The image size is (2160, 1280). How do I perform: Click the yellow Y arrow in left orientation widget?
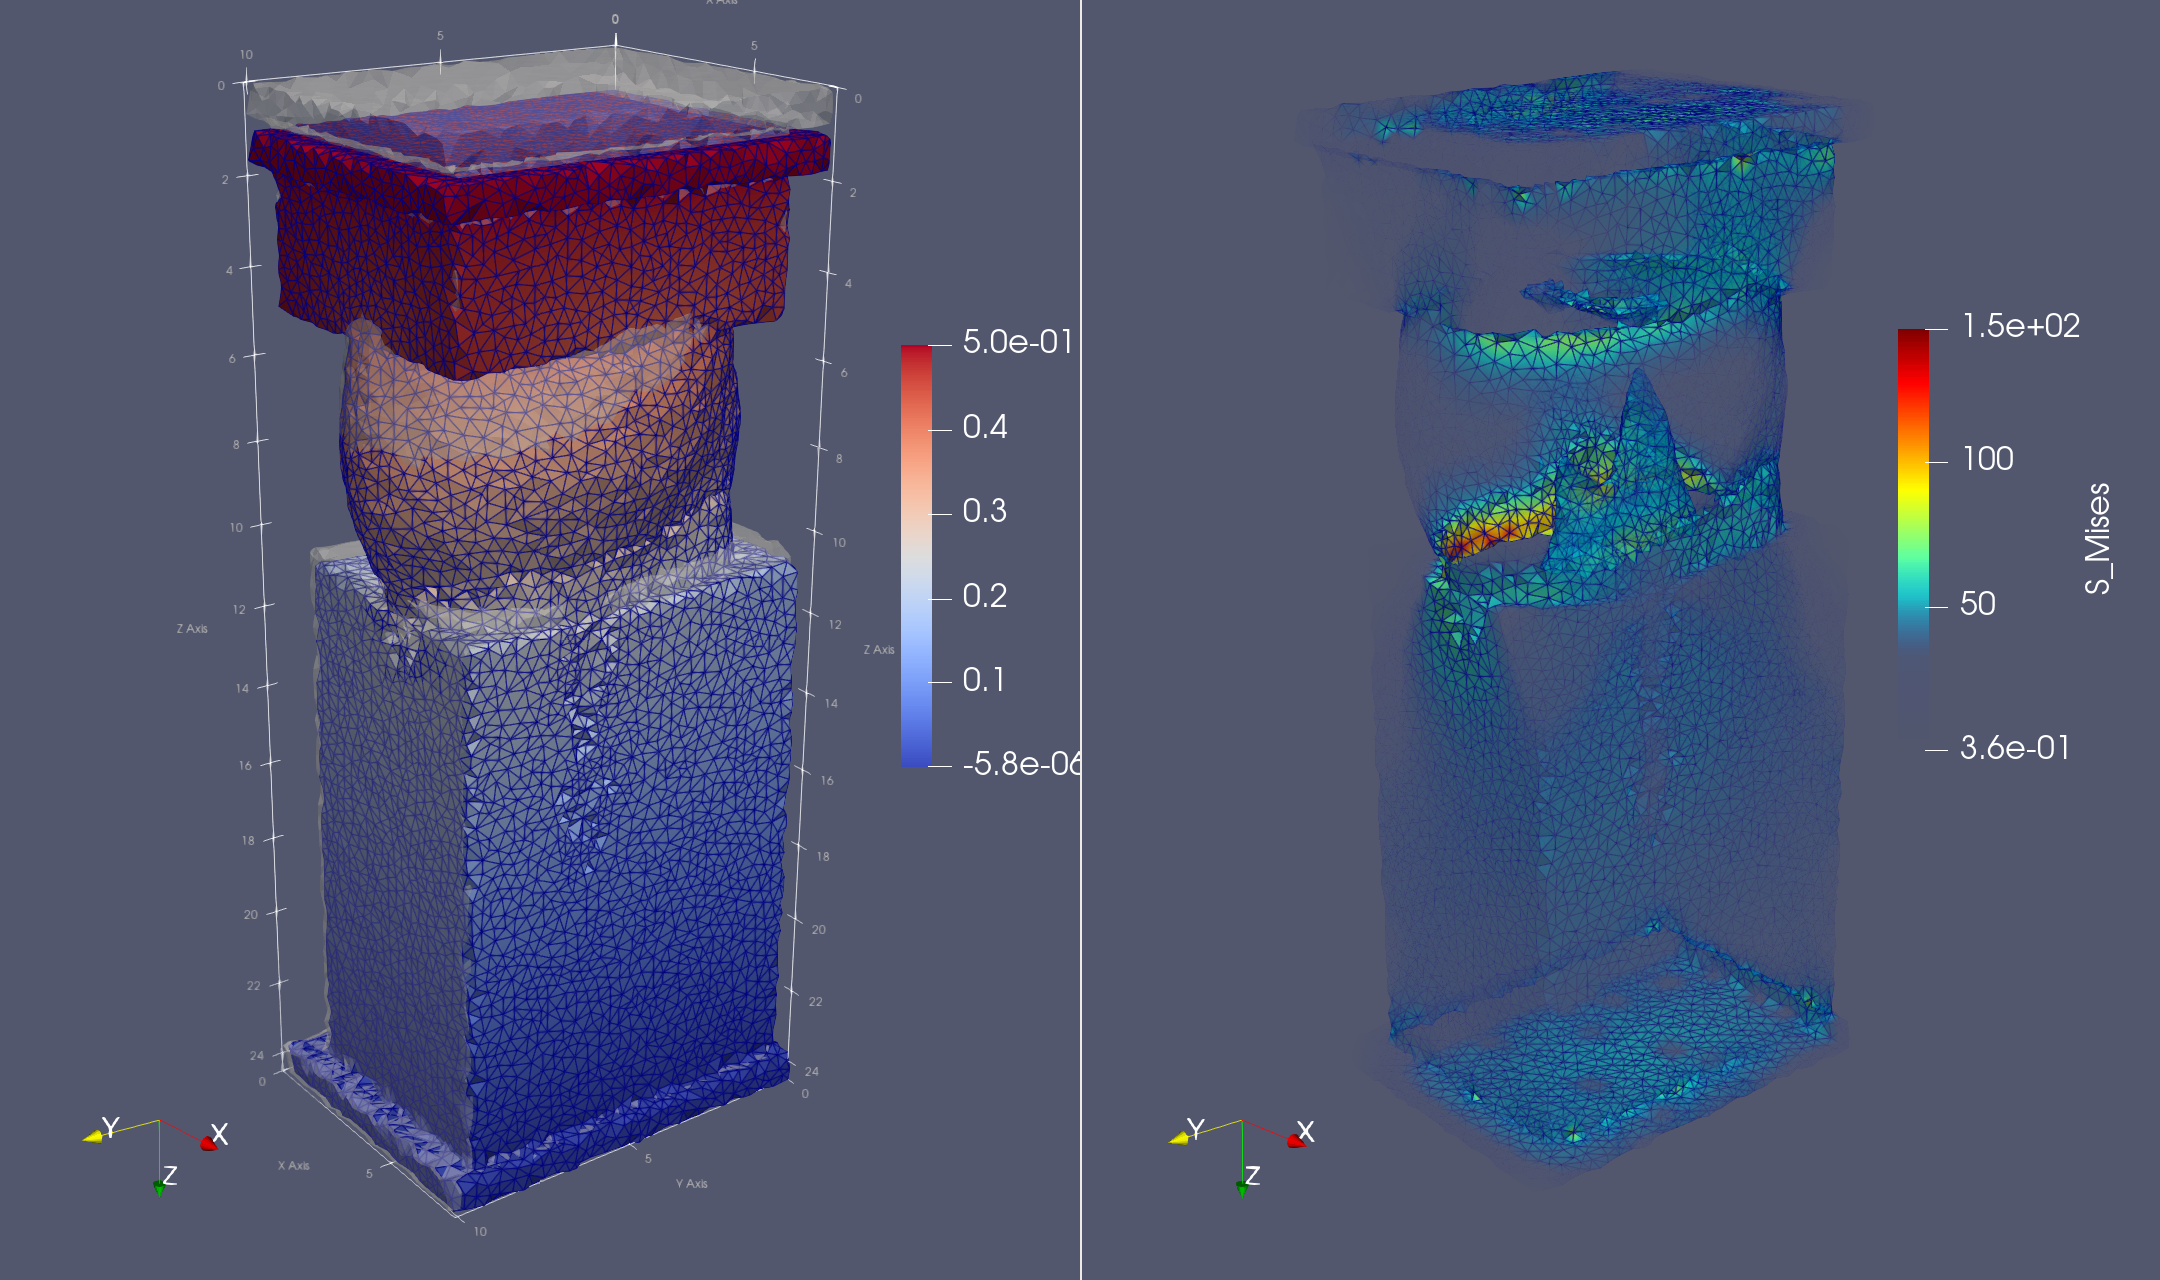93,1136
